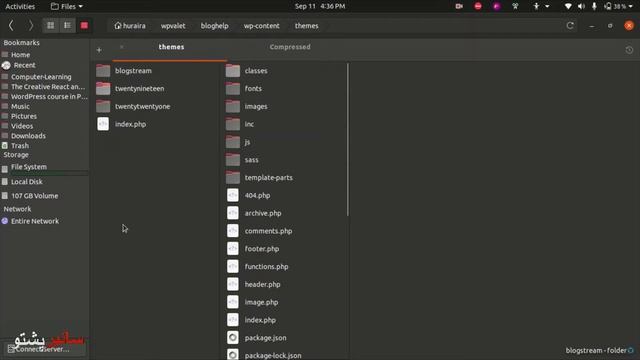Switch to icon grid view

coord(51,26)
